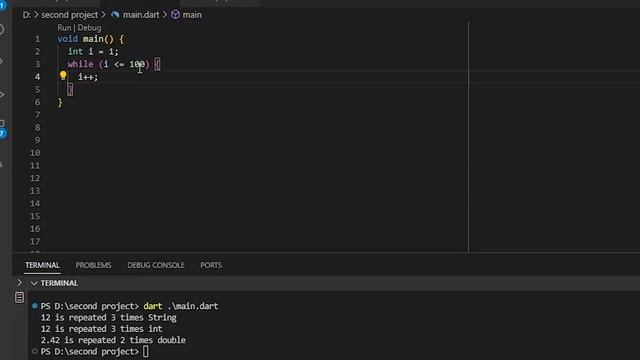
Task: Click the TERMINAL section header label
Action: click(x=59, y=283)
